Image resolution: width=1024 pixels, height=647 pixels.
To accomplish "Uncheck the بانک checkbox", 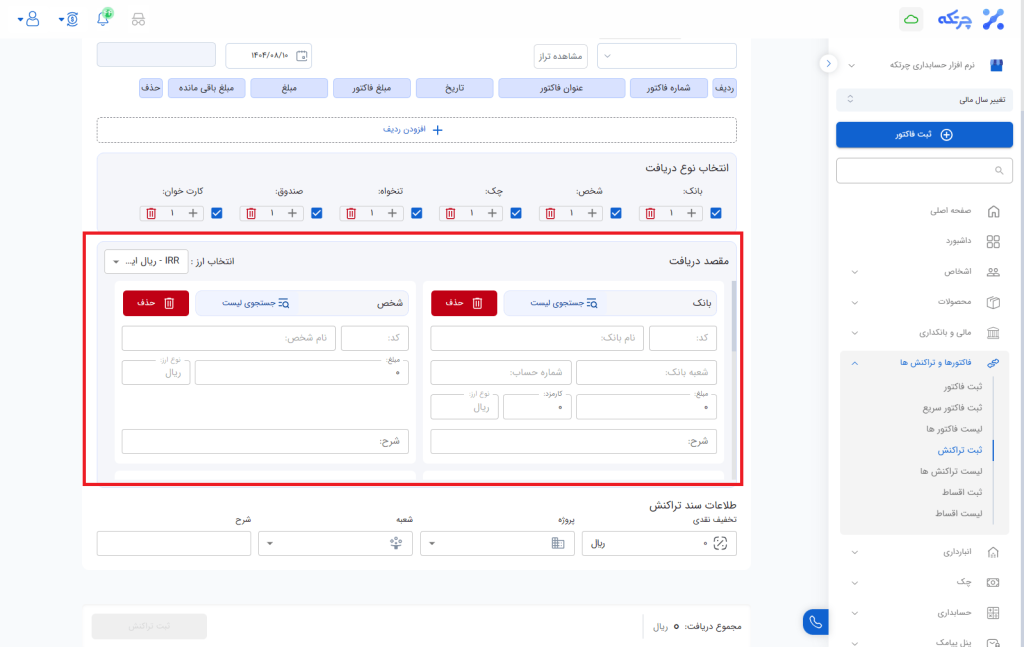I will (x=716, y=213).
